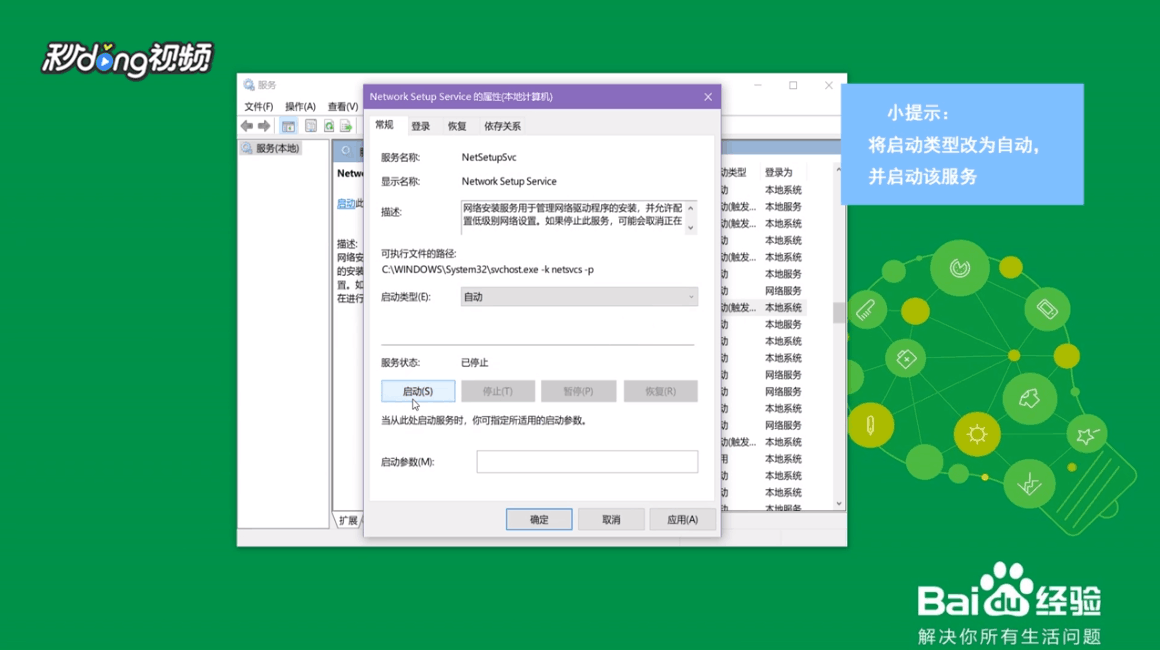Click the display name Network Setup Service
Image resolution: width=1160 pixels, height=650 pixels.
509,181
